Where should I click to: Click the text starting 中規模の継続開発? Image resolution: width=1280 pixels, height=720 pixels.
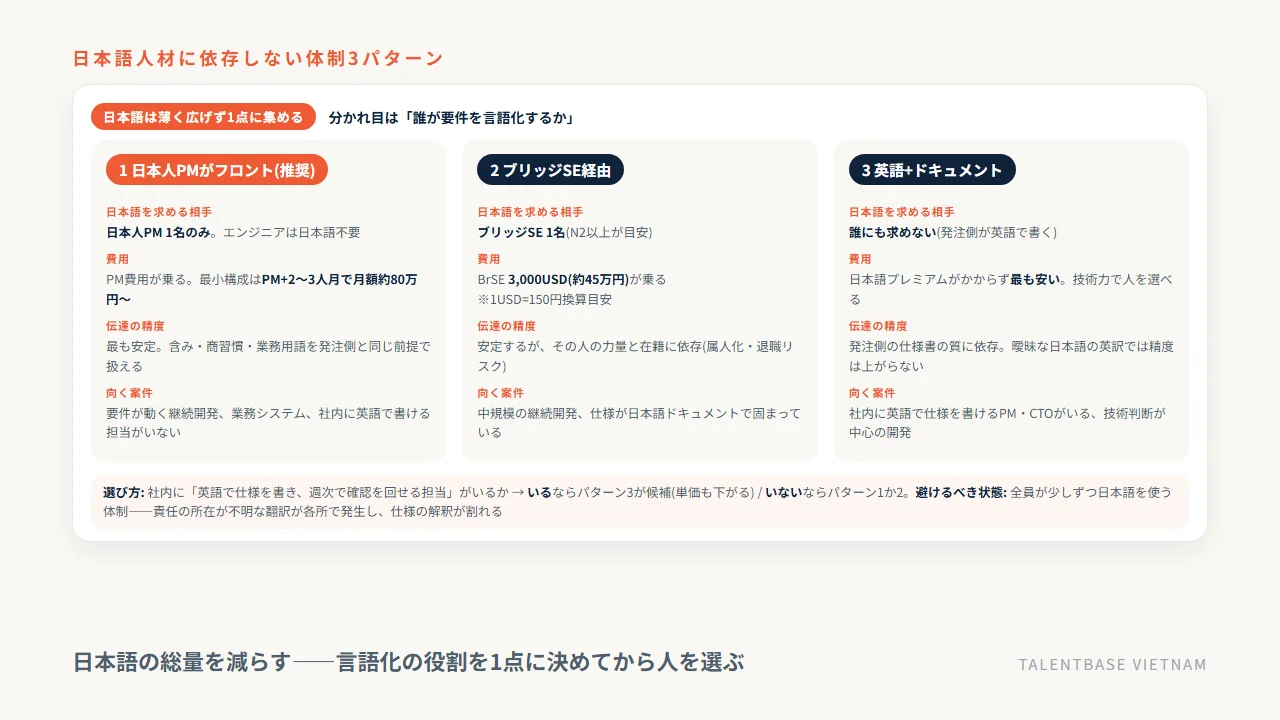[x=639, y=423]
